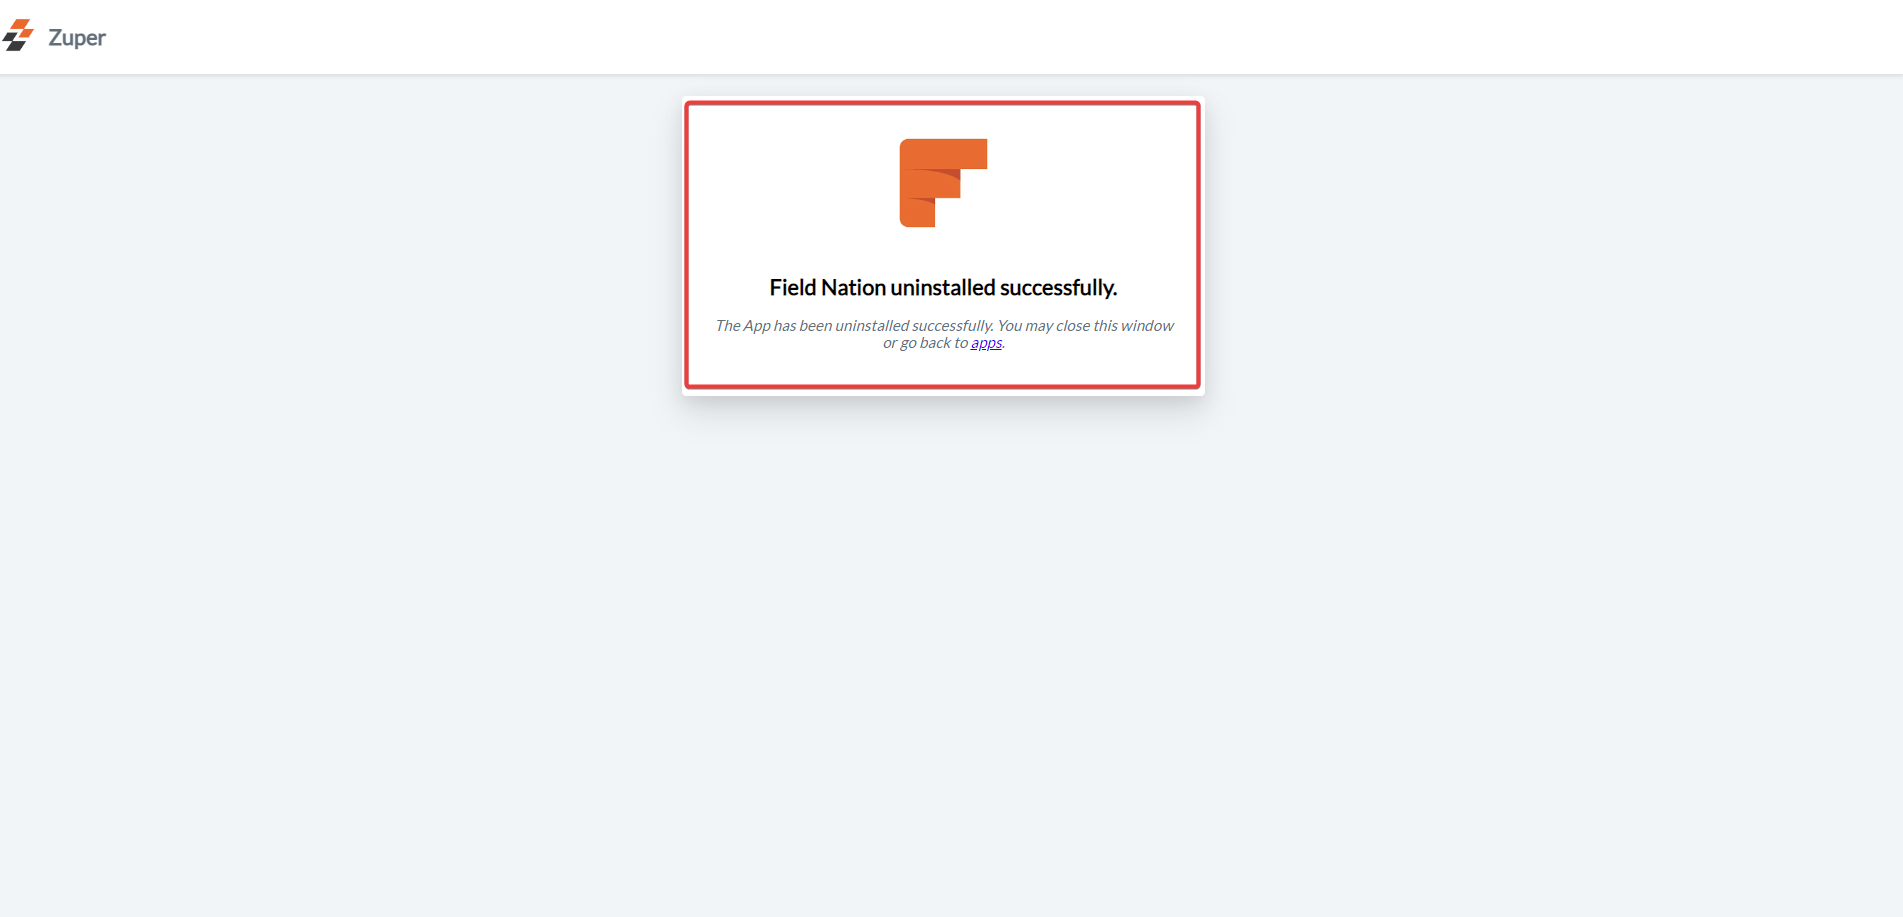Viewport: 1903px width, 917px height.
Task: Click the words 'Field Nation' in the heading
Action: (827, 288)
